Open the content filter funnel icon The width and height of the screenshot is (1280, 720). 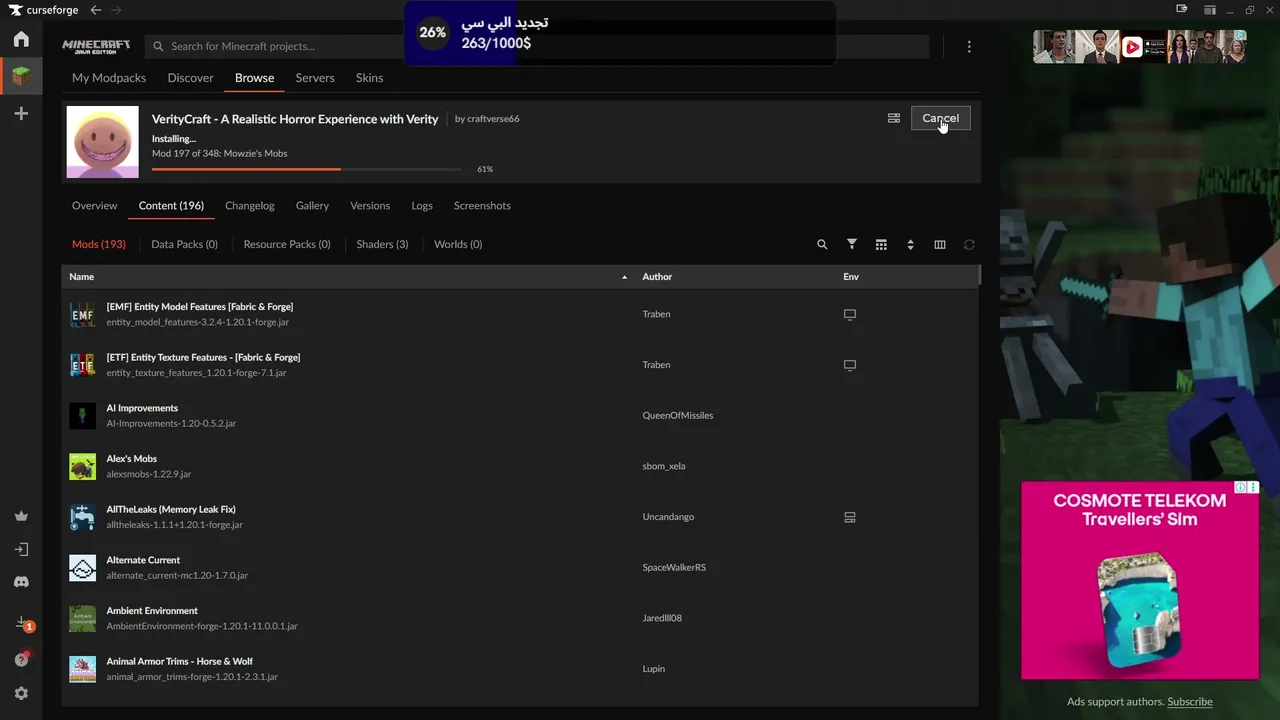(852, 244)
